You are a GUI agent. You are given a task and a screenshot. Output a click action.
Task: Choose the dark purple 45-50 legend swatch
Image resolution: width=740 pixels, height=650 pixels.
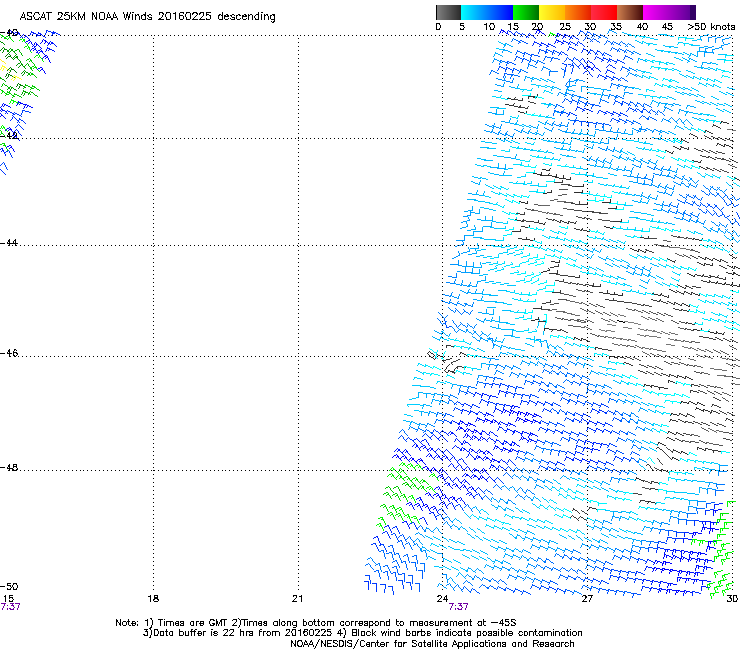coord(682,12)
